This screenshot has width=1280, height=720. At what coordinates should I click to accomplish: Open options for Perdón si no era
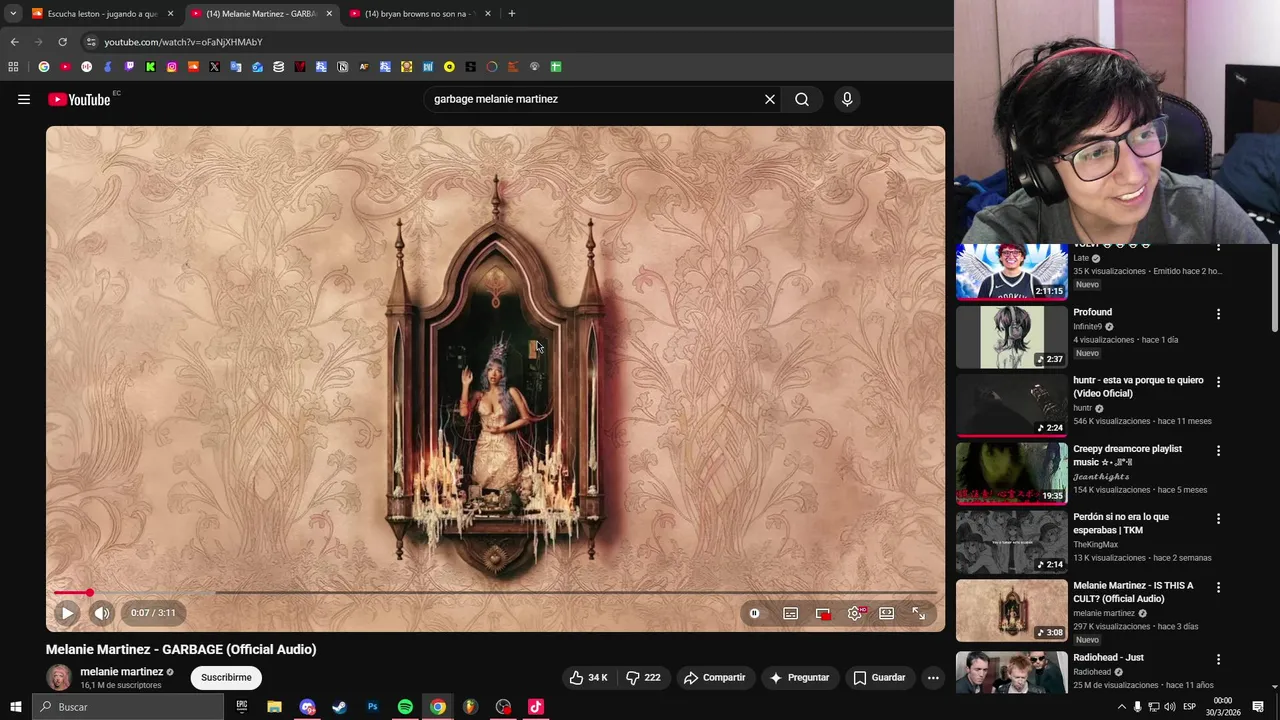point(1218,519)
